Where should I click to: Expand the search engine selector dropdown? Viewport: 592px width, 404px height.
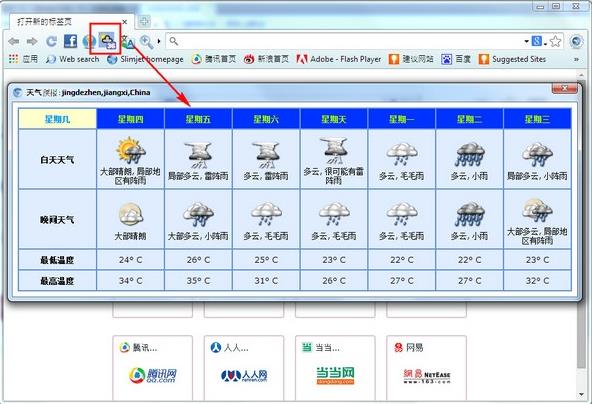pos(539,41)
